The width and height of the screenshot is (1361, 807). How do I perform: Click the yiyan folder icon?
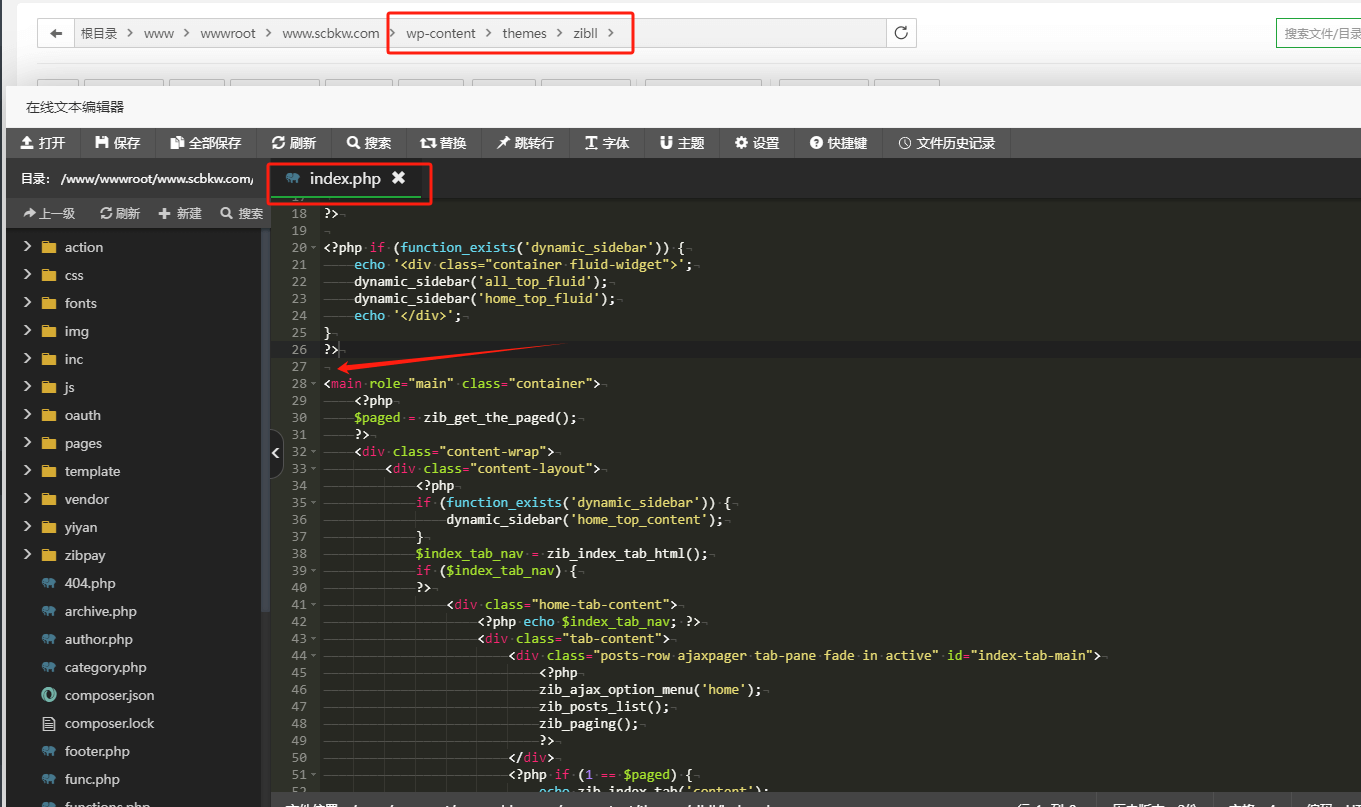[49, 527]
